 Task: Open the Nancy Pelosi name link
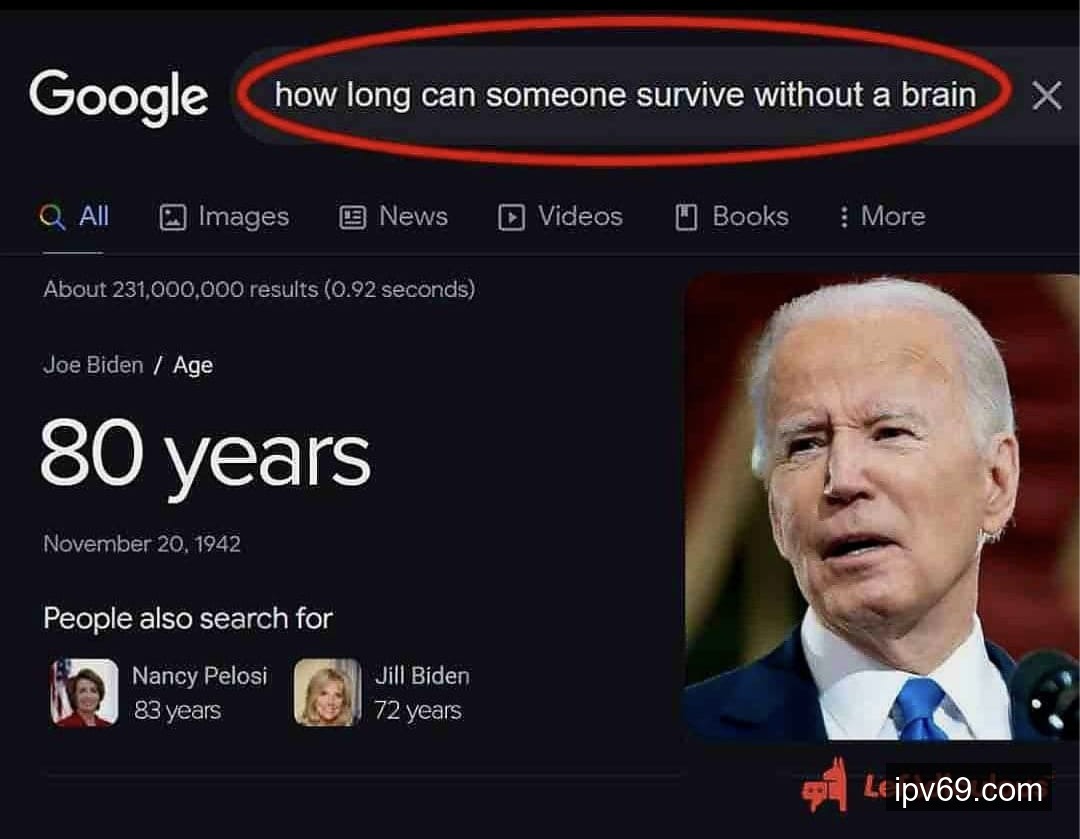[x=199, y=676]
